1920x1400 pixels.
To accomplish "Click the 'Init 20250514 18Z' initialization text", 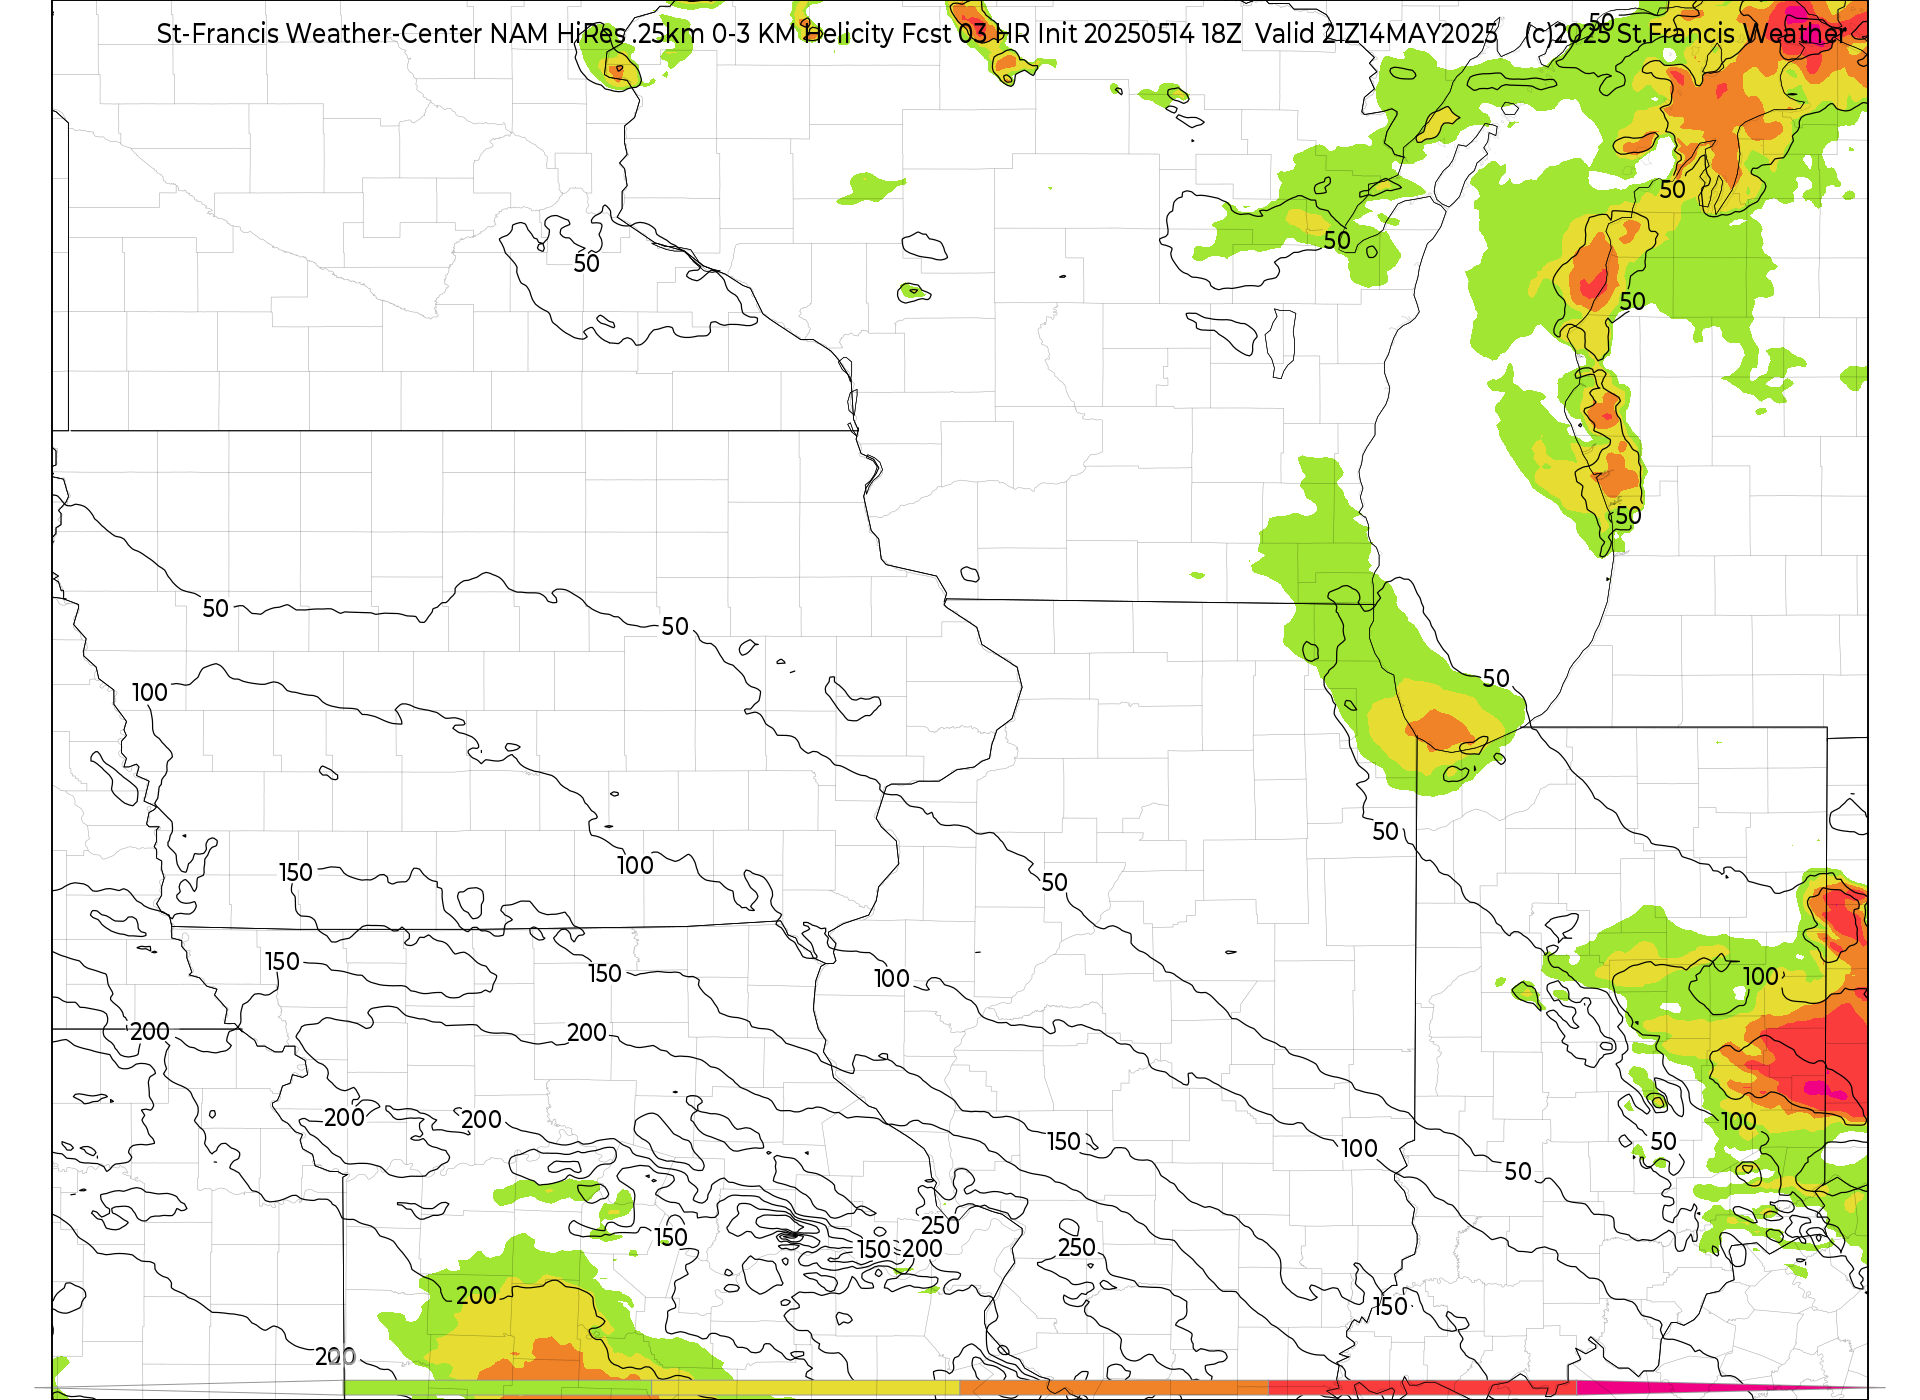I will [x=1139, y=34].
